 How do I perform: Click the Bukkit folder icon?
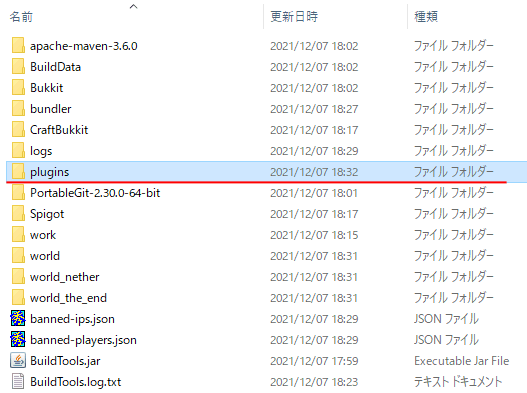pyautogui.click(x=18, y=87)
